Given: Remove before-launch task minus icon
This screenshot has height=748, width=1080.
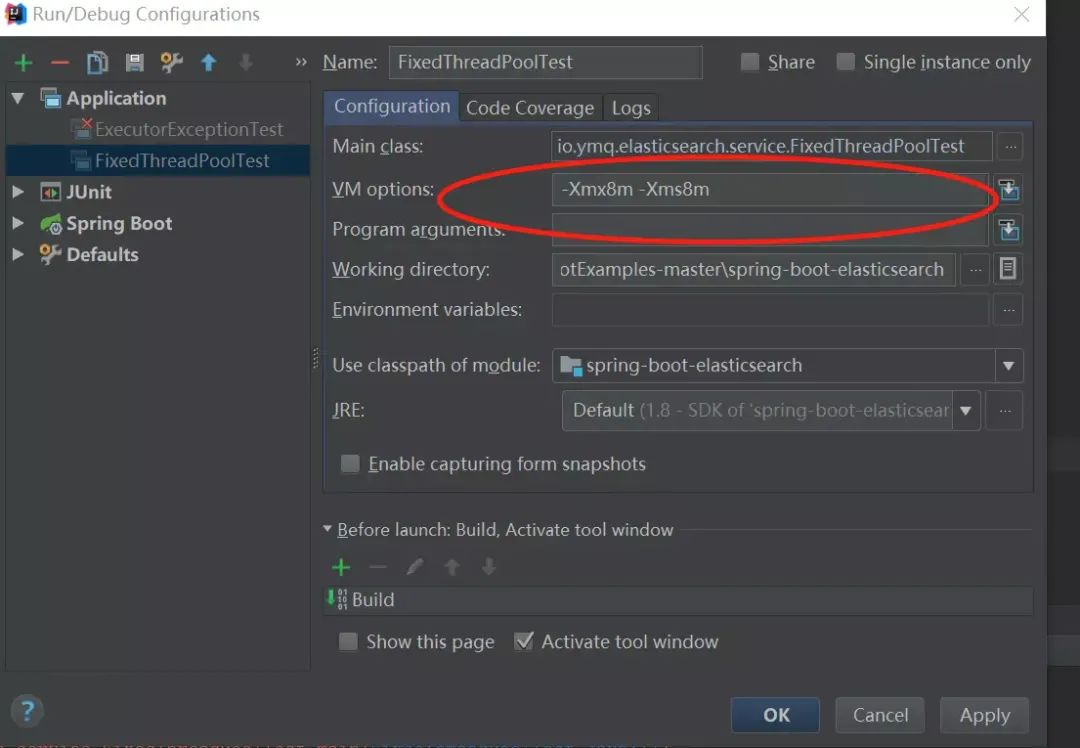Looking at the screenshot, I should (377, 567).
